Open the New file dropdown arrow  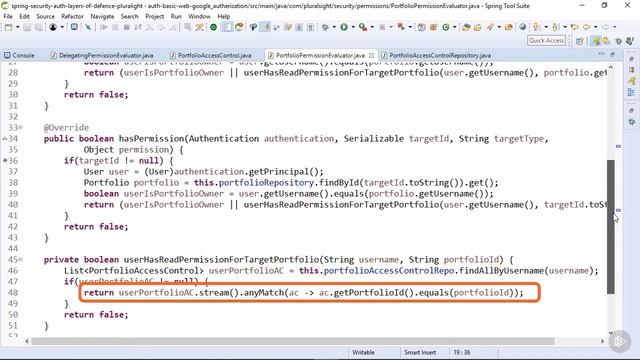[18, 27]
